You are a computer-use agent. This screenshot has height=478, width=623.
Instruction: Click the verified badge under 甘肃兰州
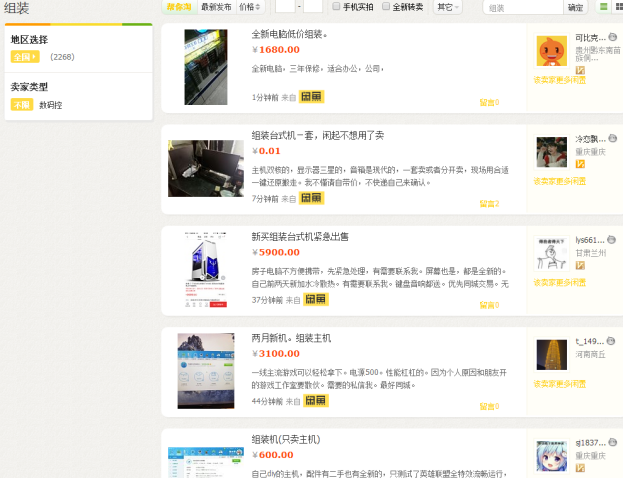(x=580, y=265)
